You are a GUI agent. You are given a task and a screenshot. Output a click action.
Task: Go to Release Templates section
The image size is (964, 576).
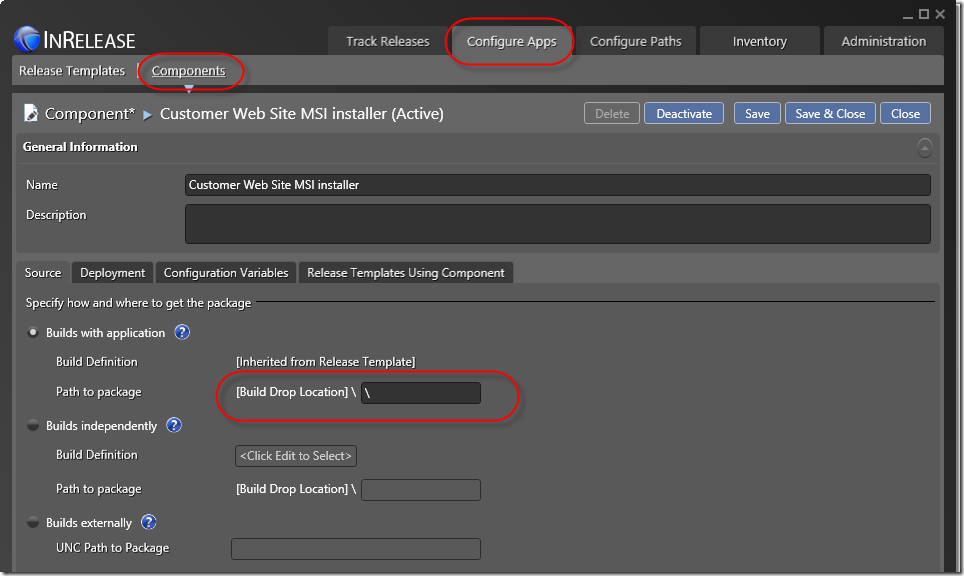pos(72,71)
